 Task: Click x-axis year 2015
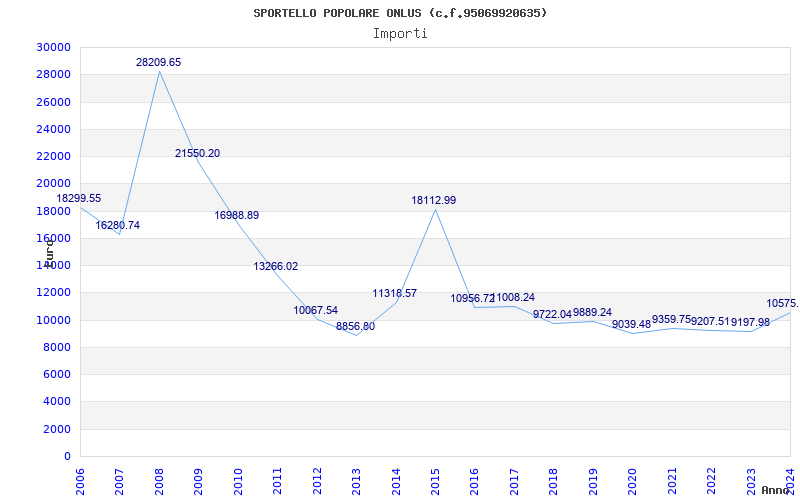click(435, 481)
